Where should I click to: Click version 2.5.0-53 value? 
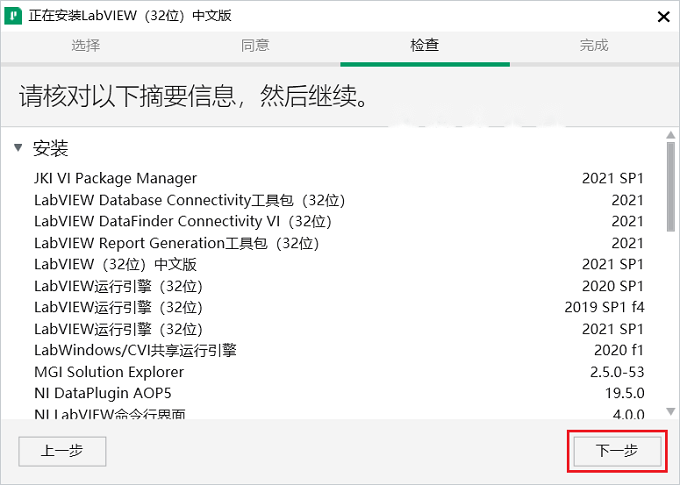pos(617,372)
